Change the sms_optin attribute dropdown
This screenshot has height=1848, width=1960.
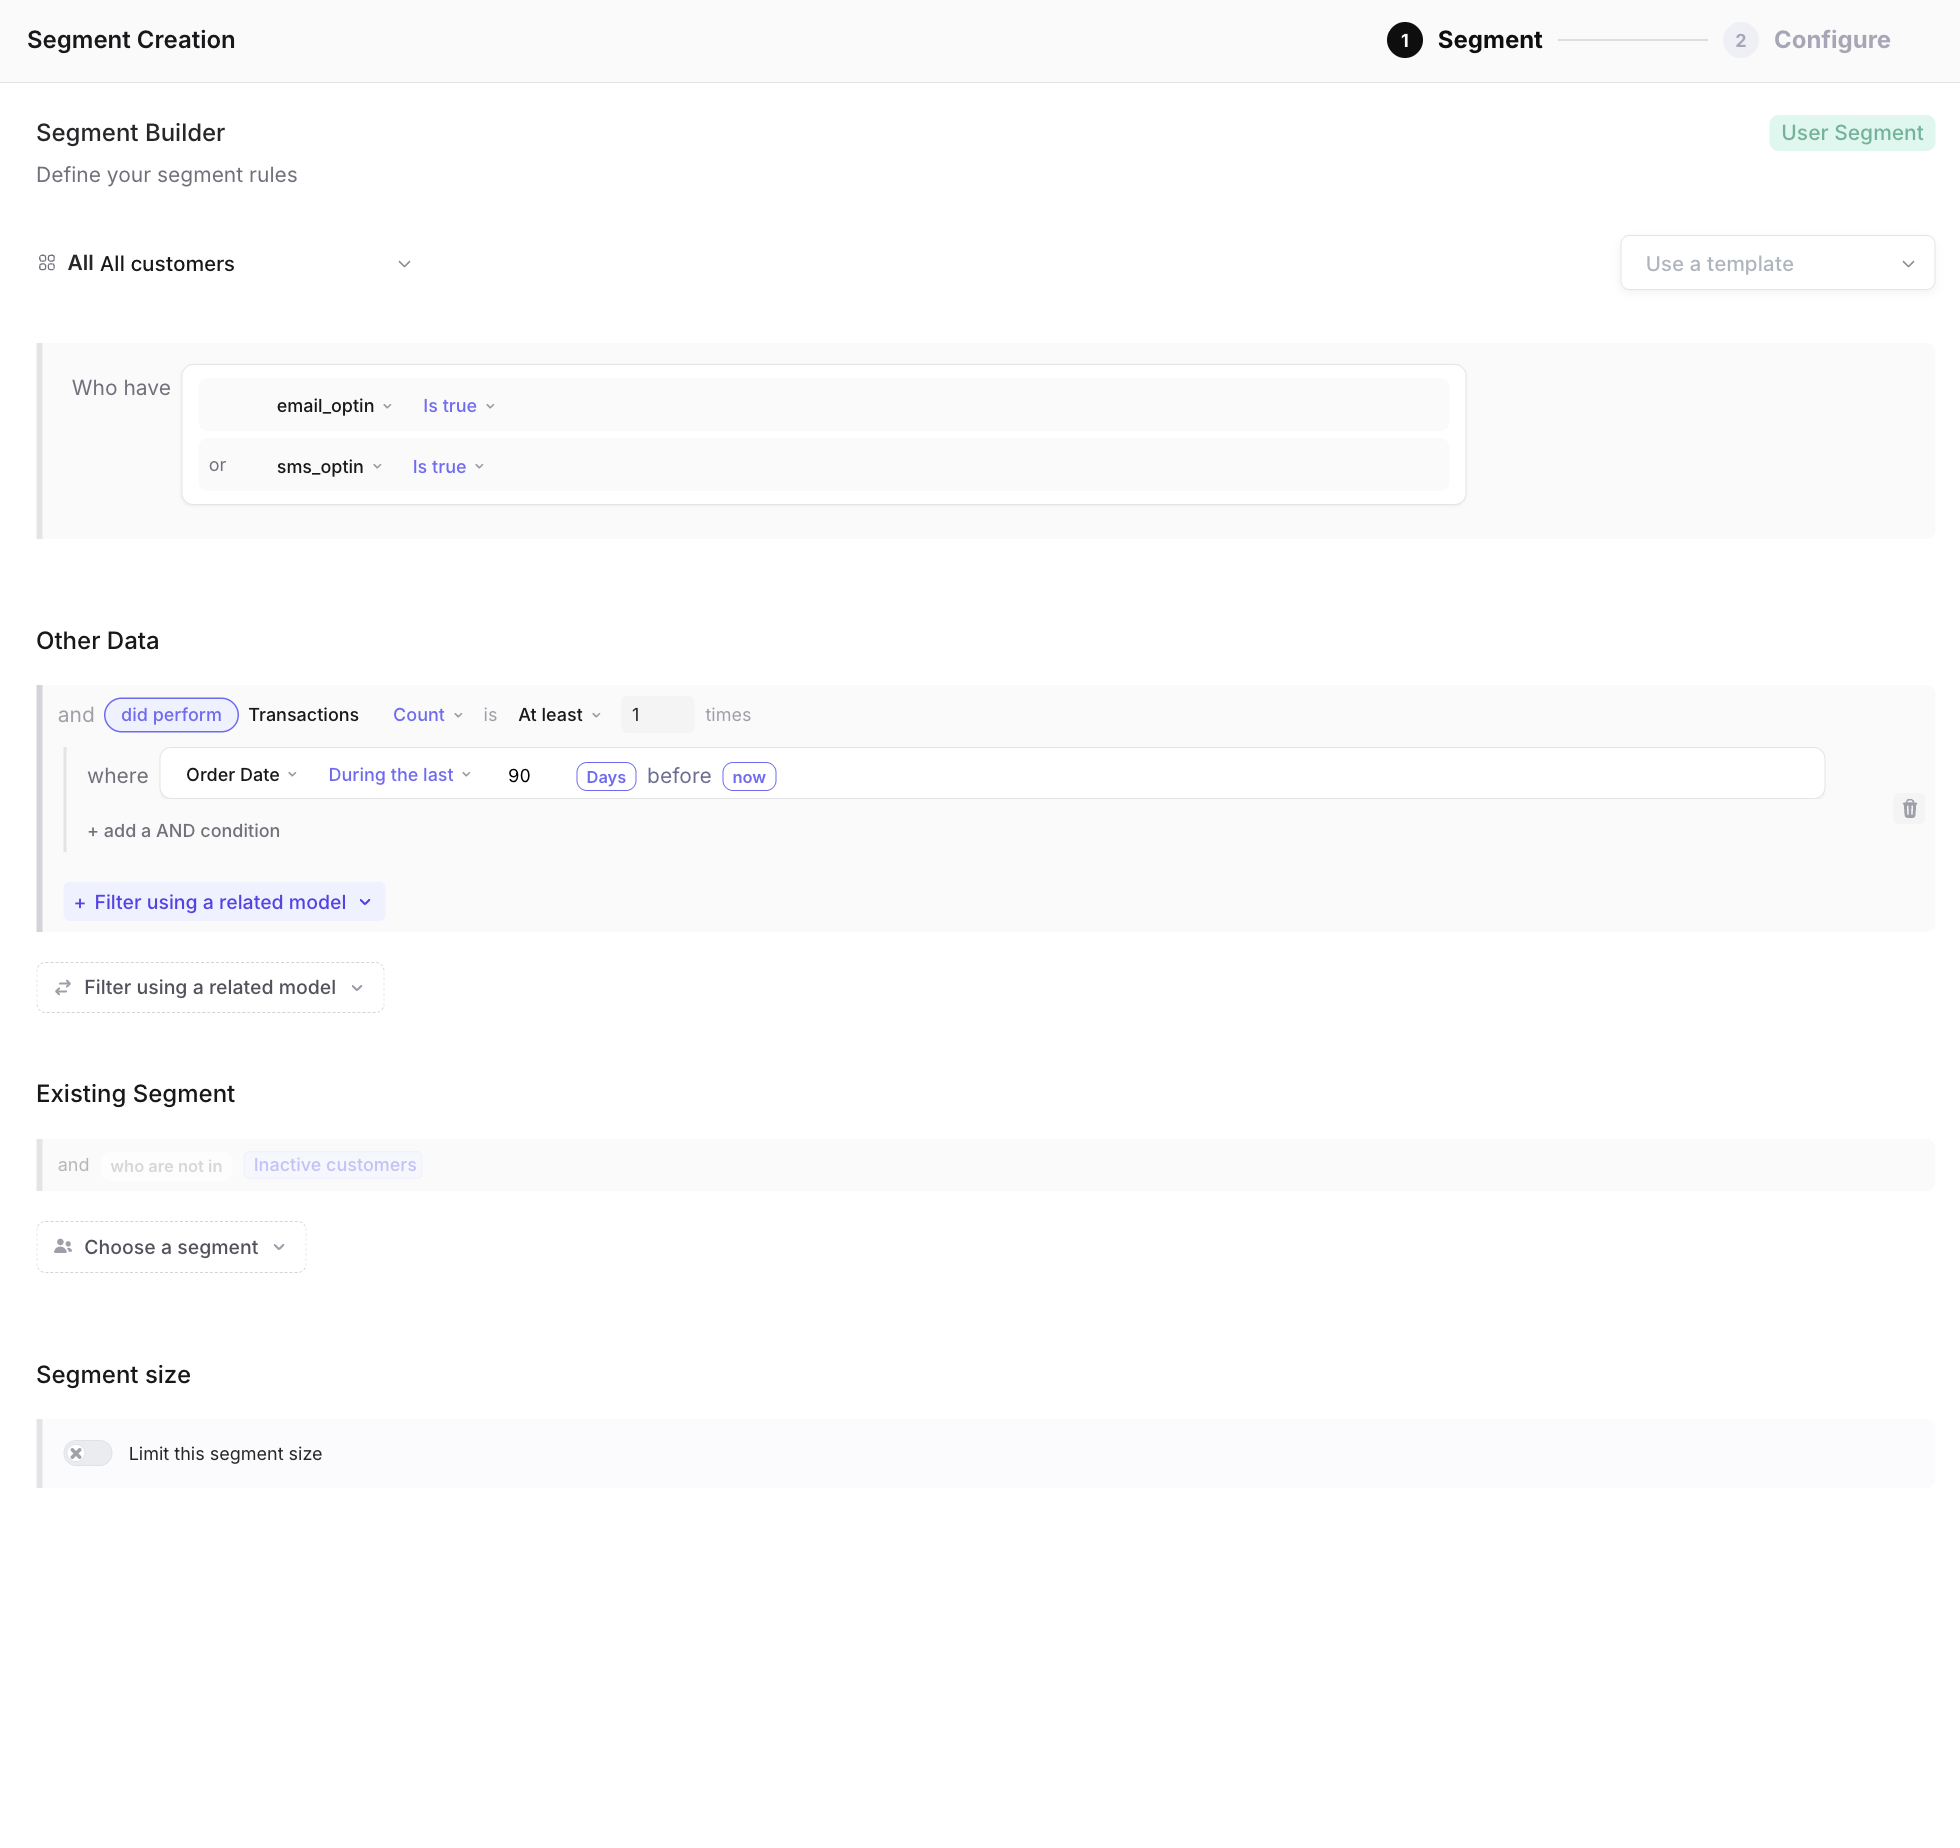click(329, 467)
